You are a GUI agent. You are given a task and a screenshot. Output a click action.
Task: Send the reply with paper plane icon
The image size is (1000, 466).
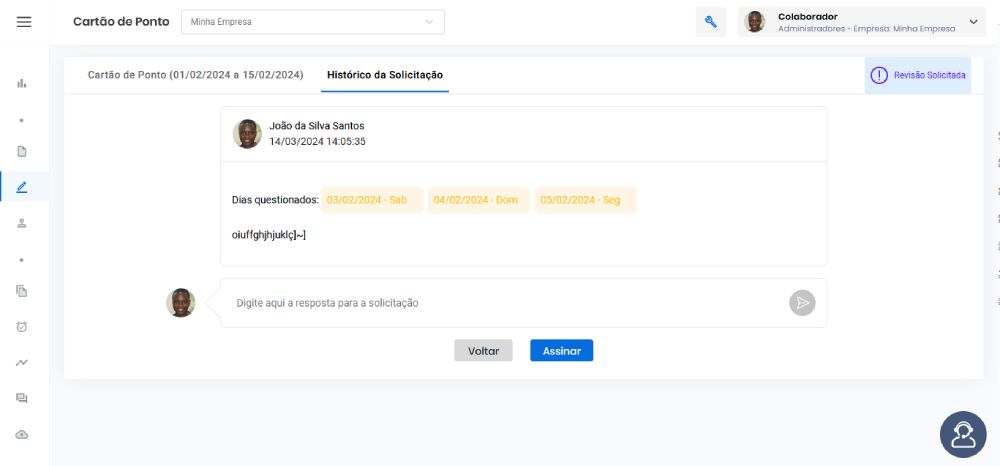[x=802, y=303]
